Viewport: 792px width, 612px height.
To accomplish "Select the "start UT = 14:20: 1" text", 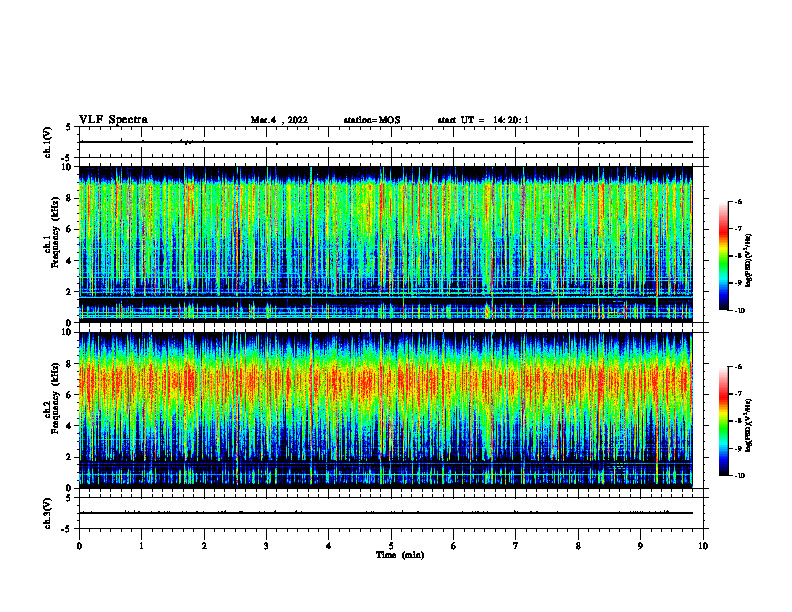I will point(483,120).
